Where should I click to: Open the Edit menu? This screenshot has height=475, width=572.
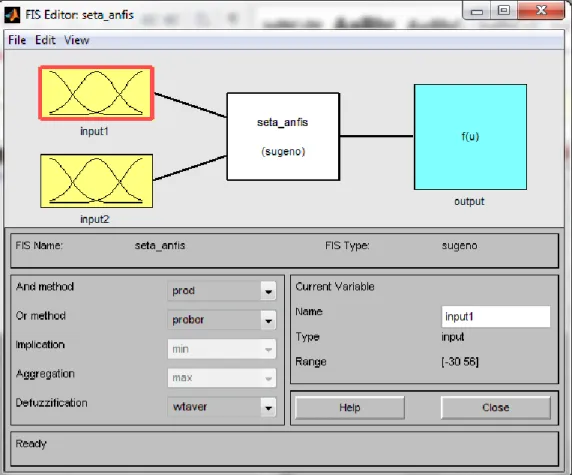click(x=45, y=40)
